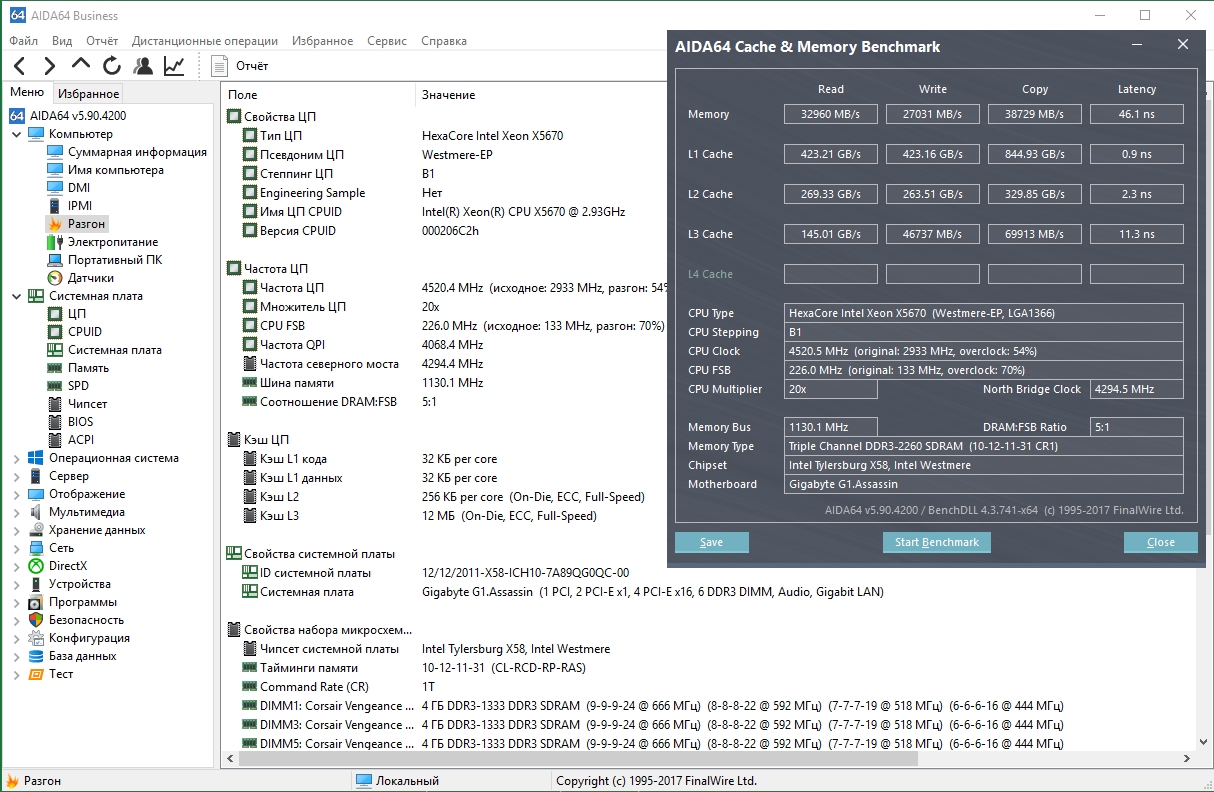This screenshot has height=792, width=1214.
Task: Open the SPD tree item
Action: click(x=78, y=386)
